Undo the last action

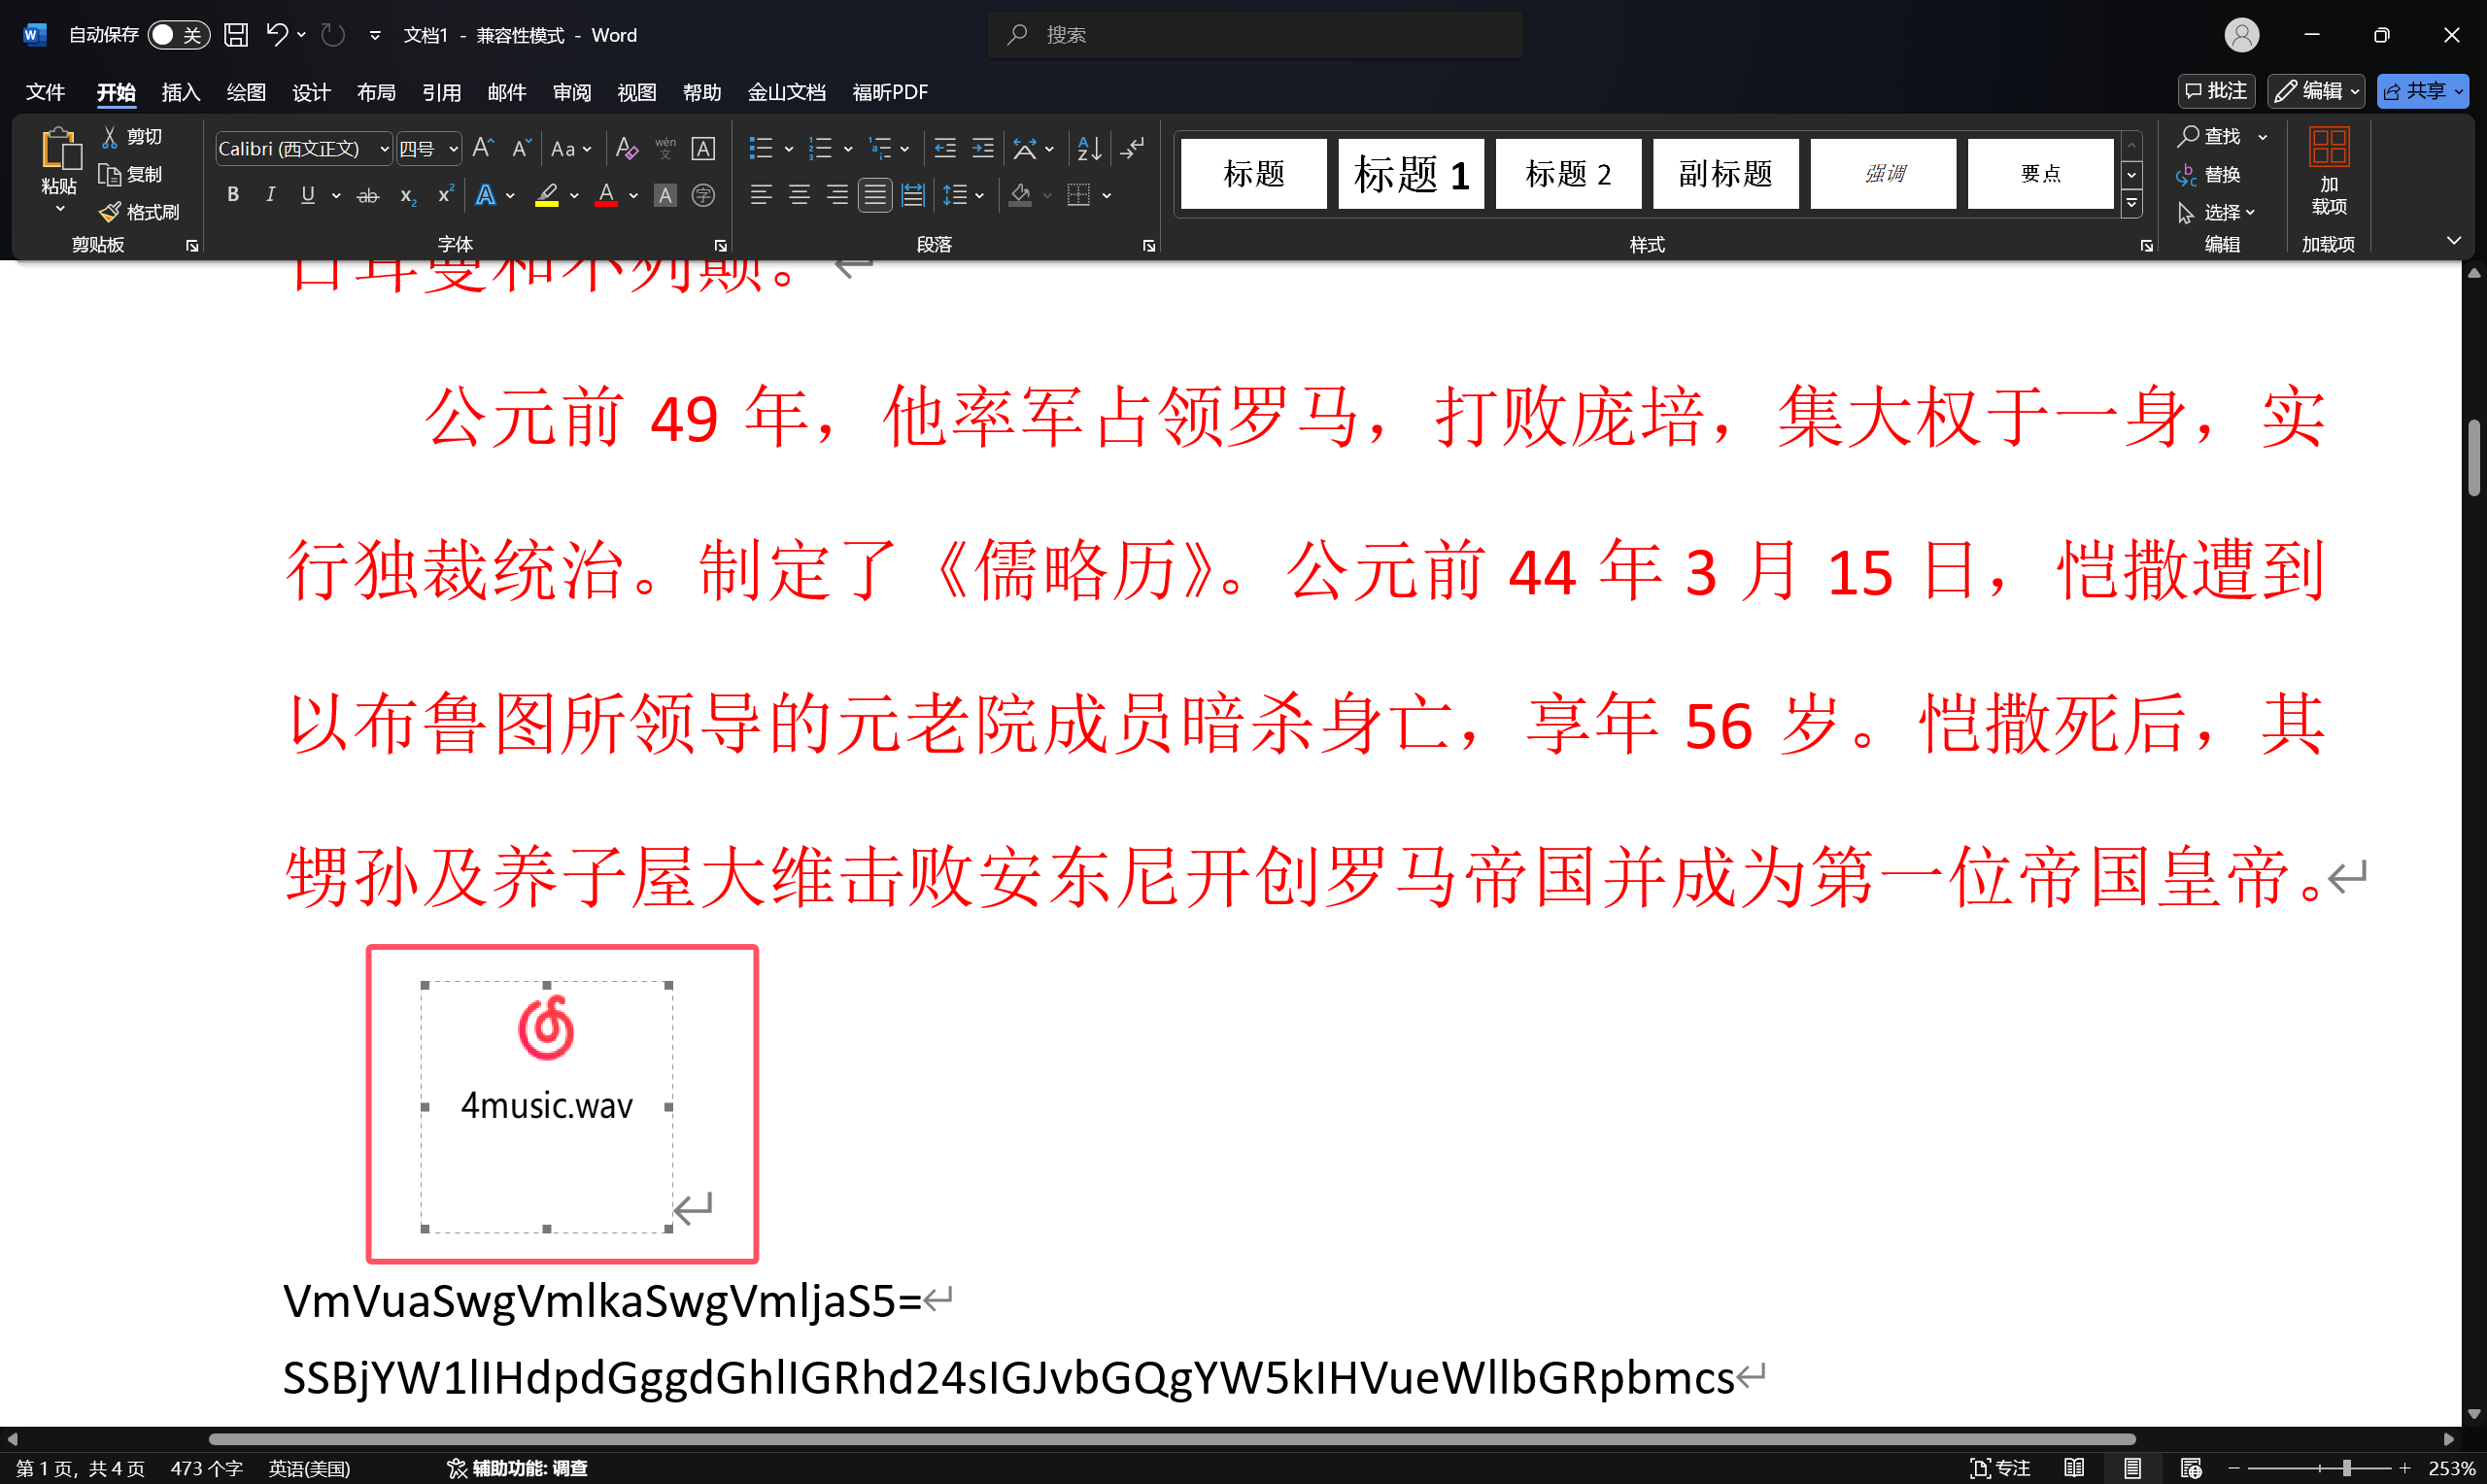point(277,35)
